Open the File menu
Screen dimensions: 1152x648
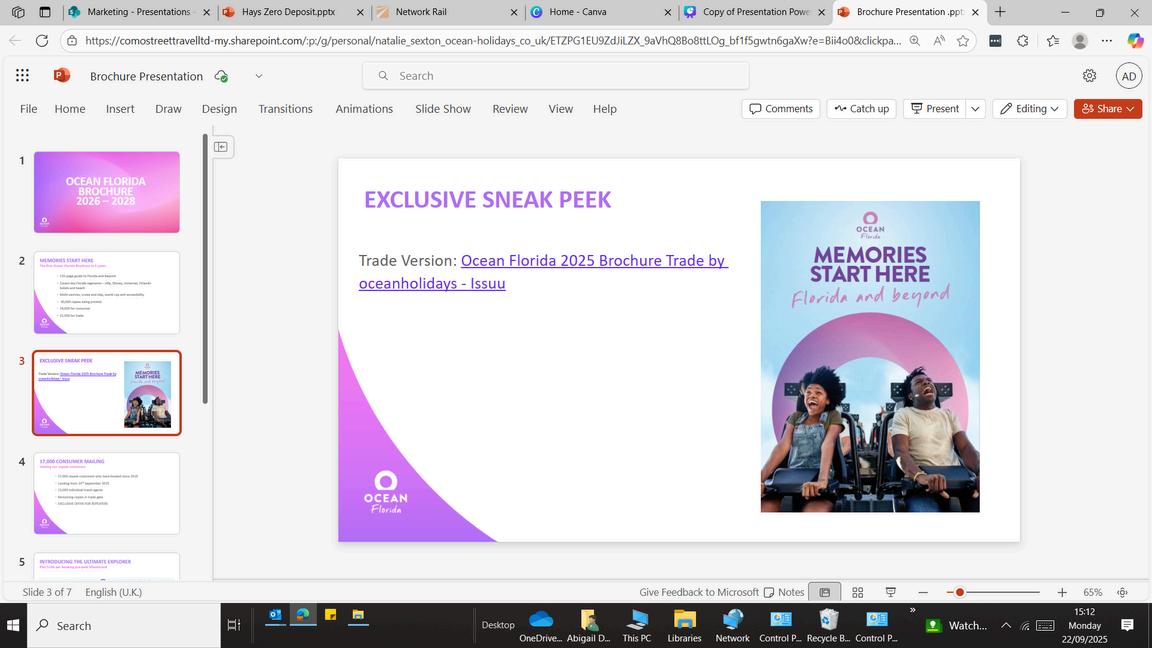29,109
